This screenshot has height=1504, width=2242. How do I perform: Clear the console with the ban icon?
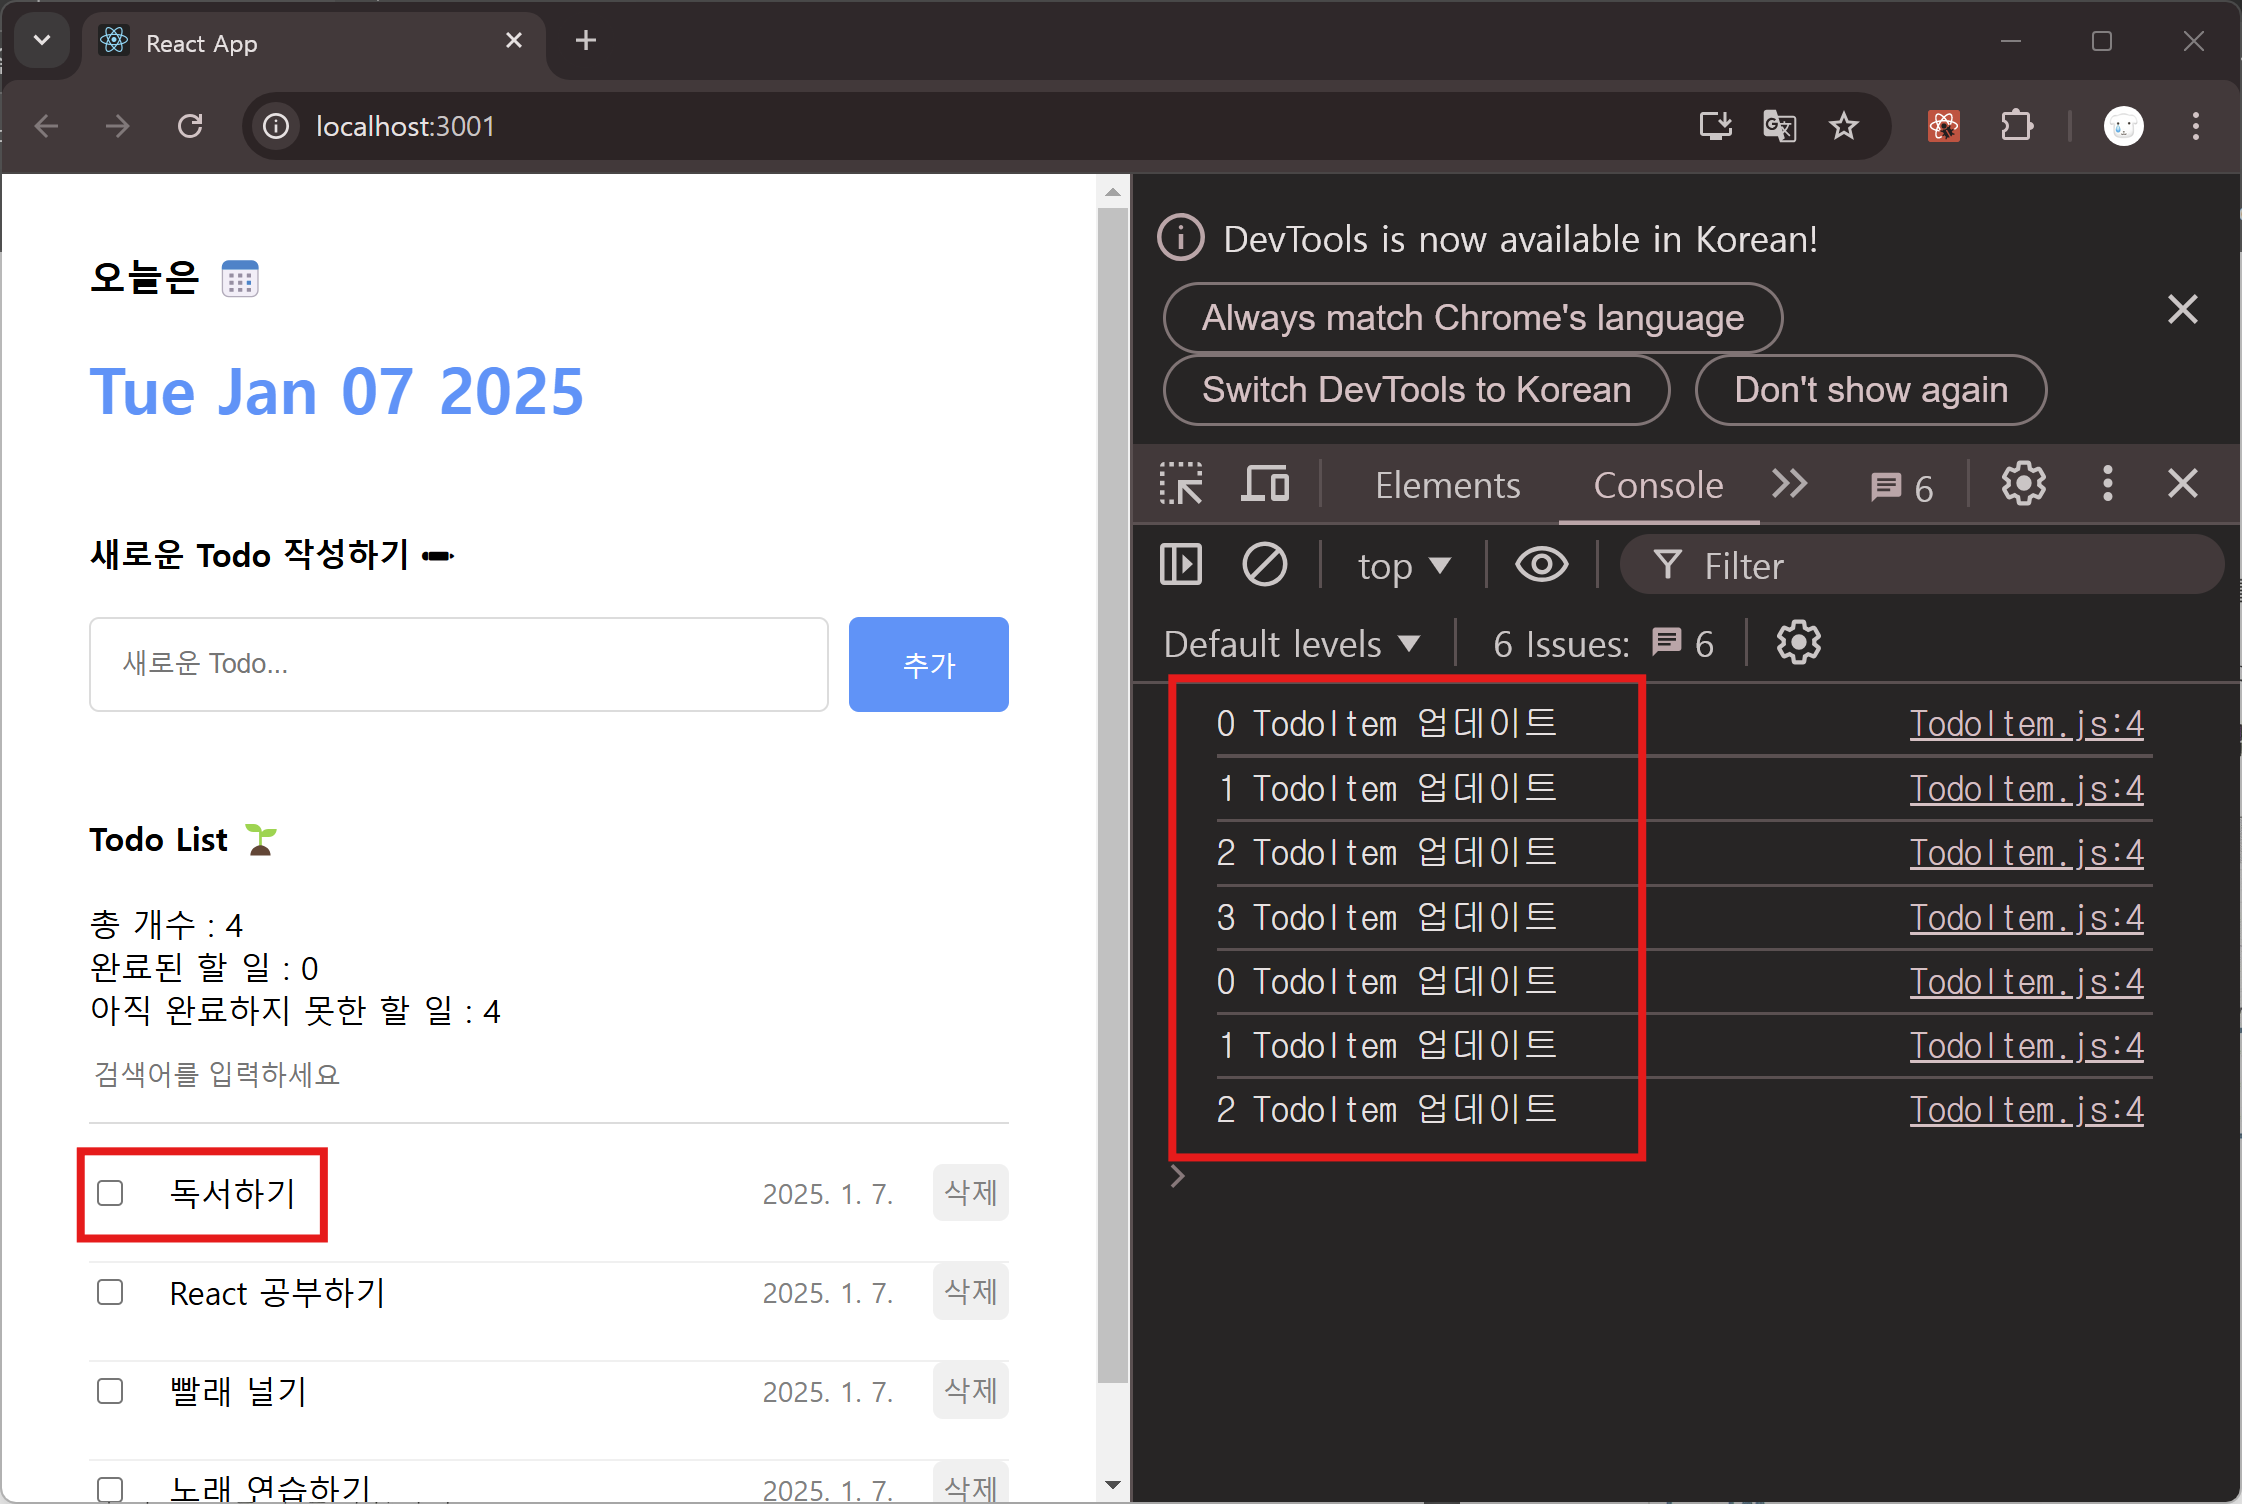[x=1264, y=565]
